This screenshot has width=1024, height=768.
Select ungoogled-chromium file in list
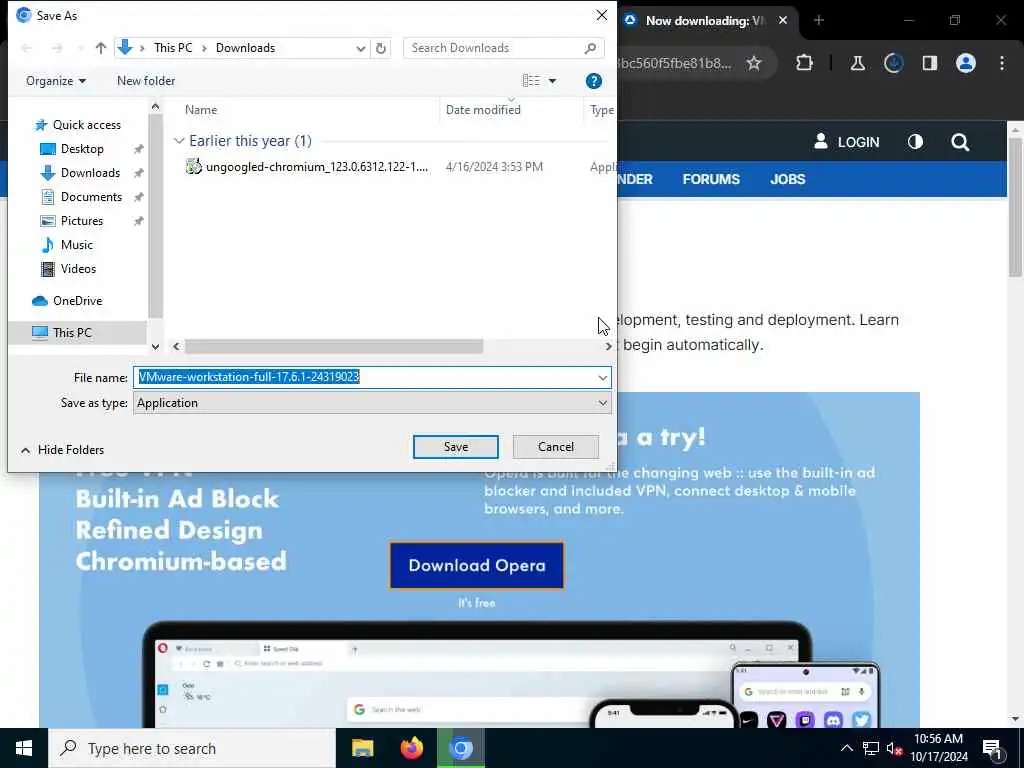coord(308,167)
